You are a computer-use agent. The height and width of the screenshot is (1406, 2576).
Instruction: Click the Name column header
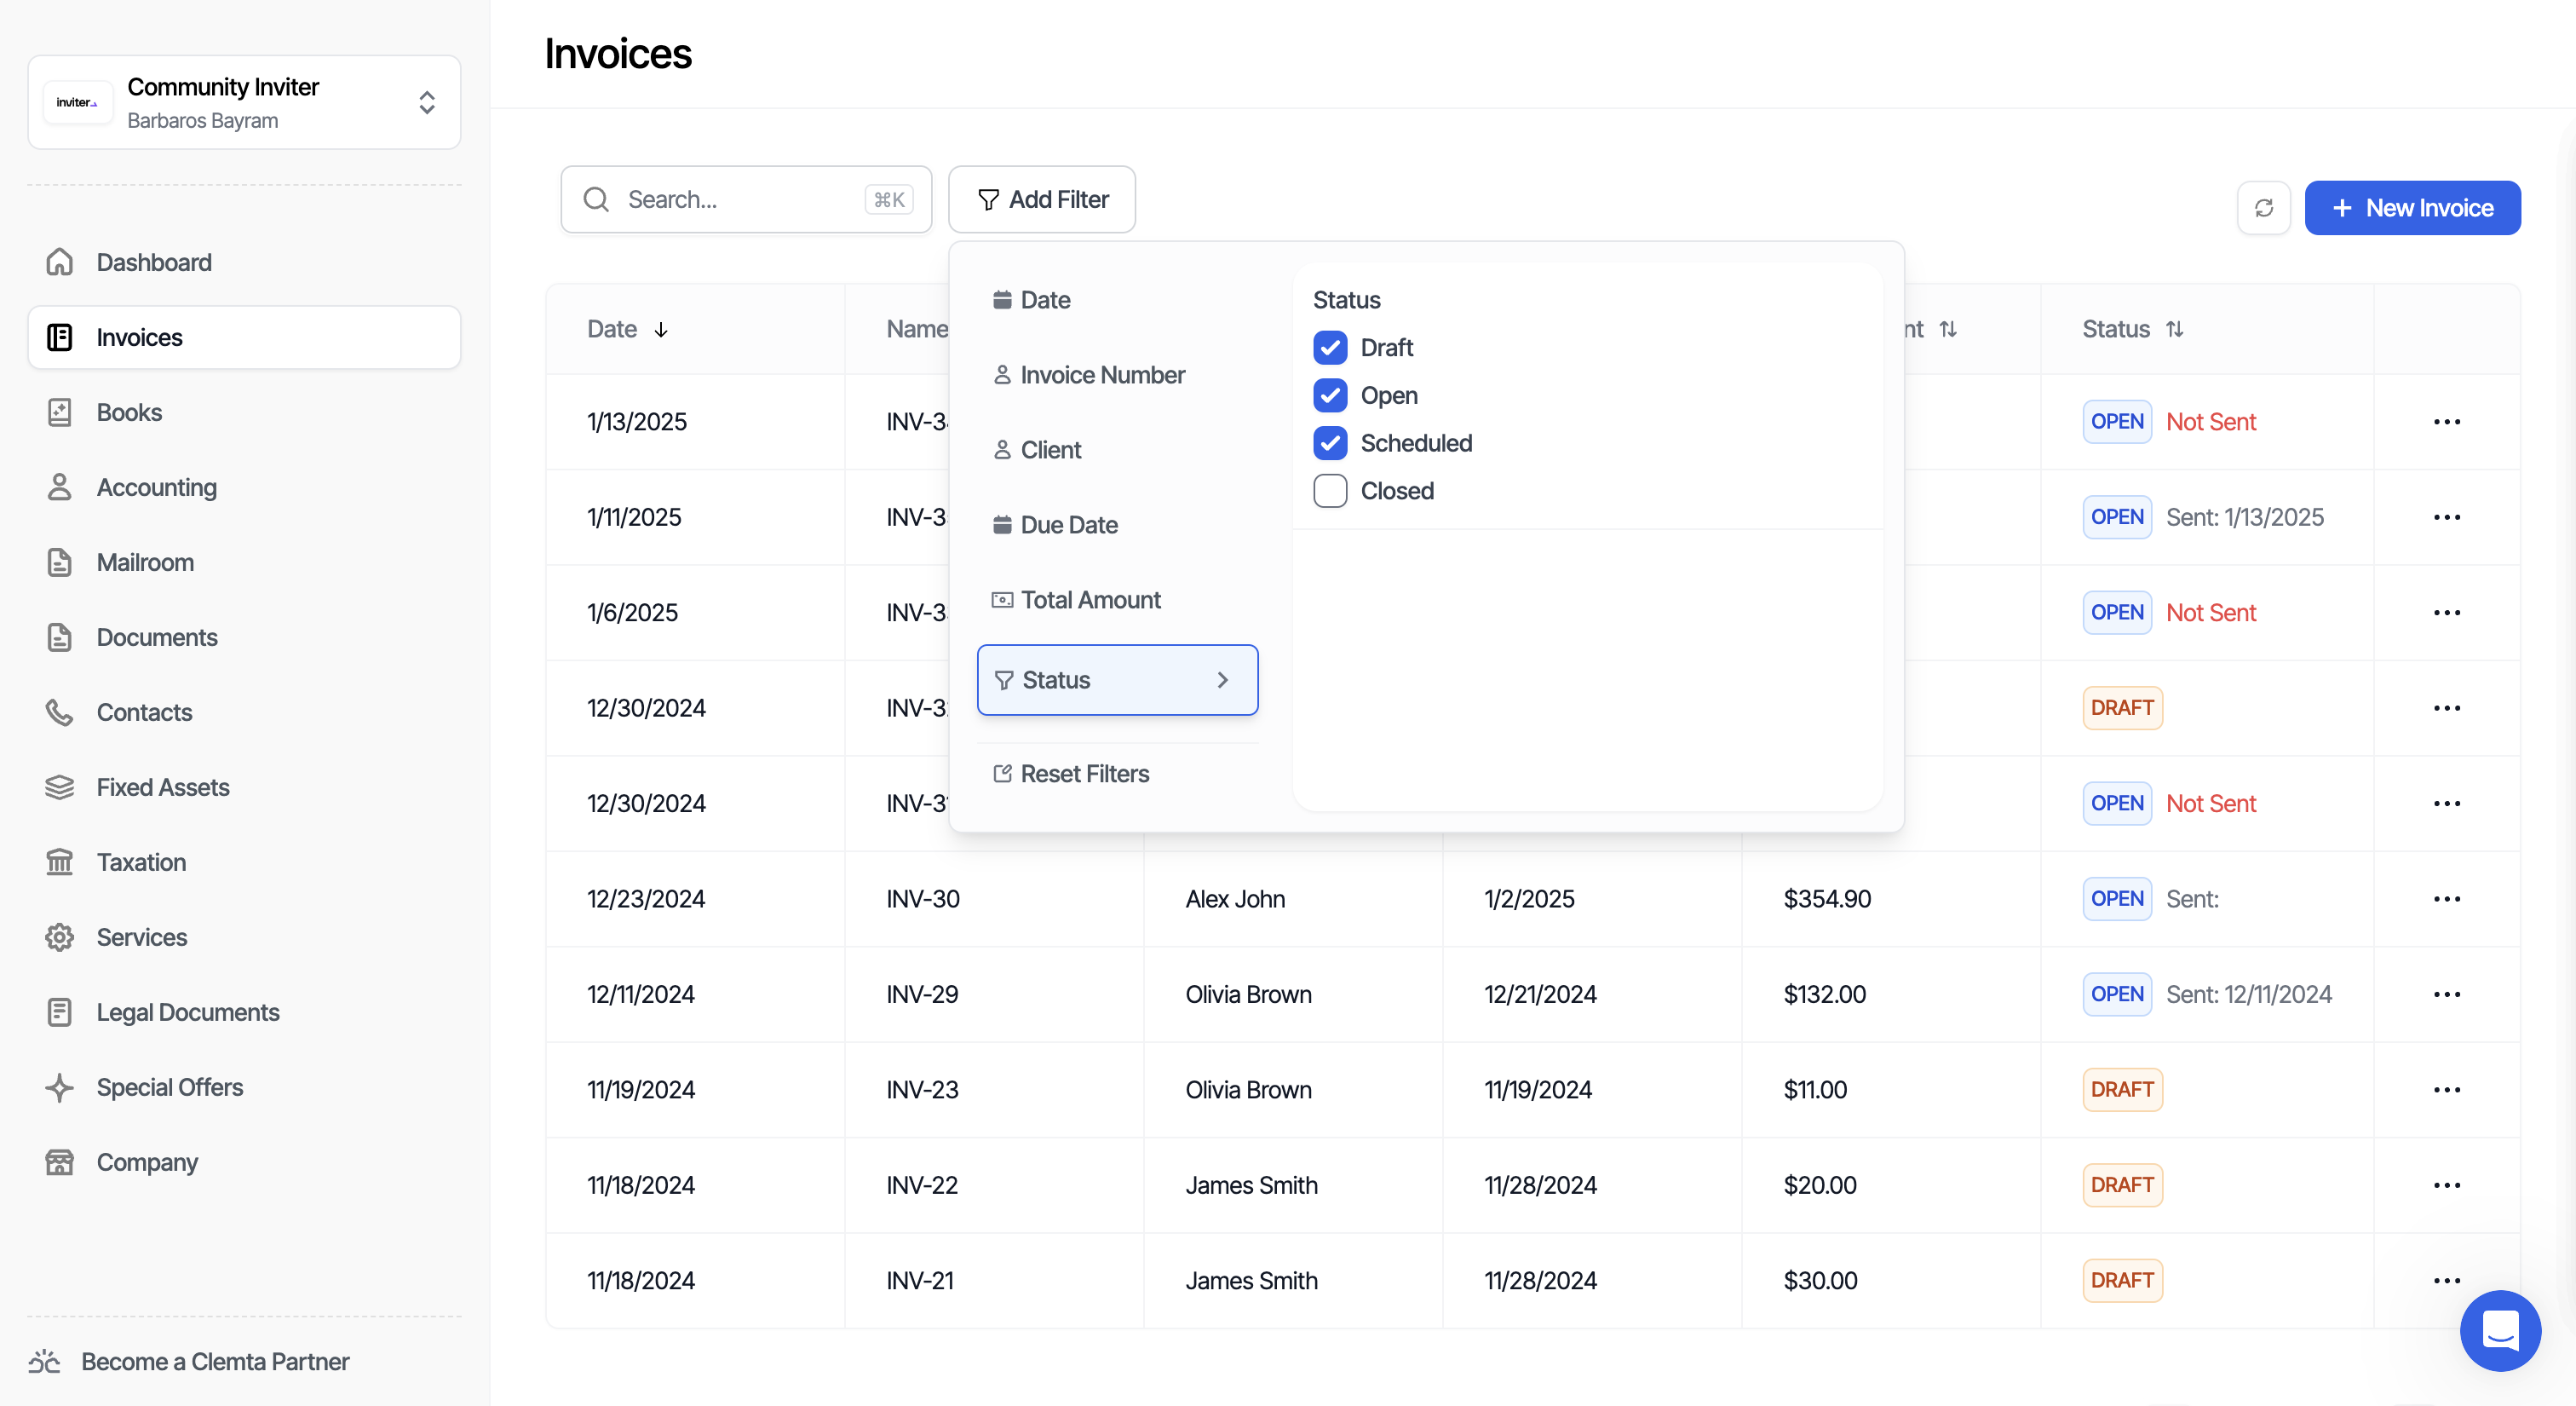[916, 329]
